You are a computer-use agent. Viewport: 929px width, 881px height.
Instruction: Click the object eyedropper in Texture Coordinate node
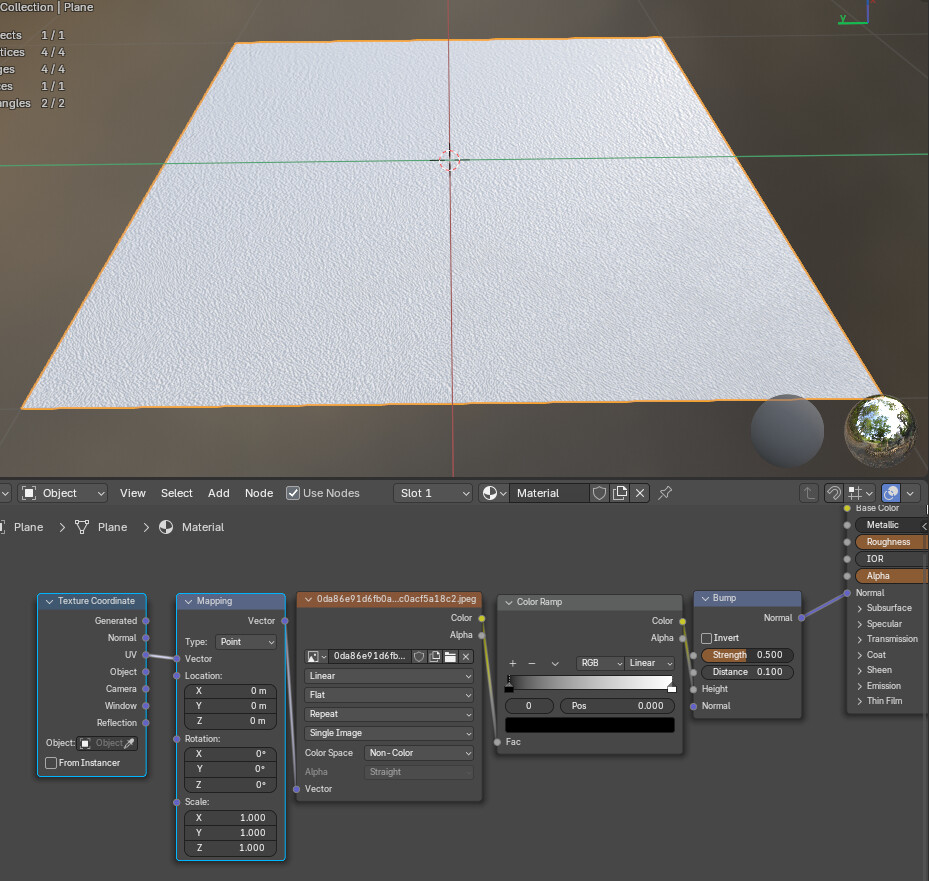point(129,743)
